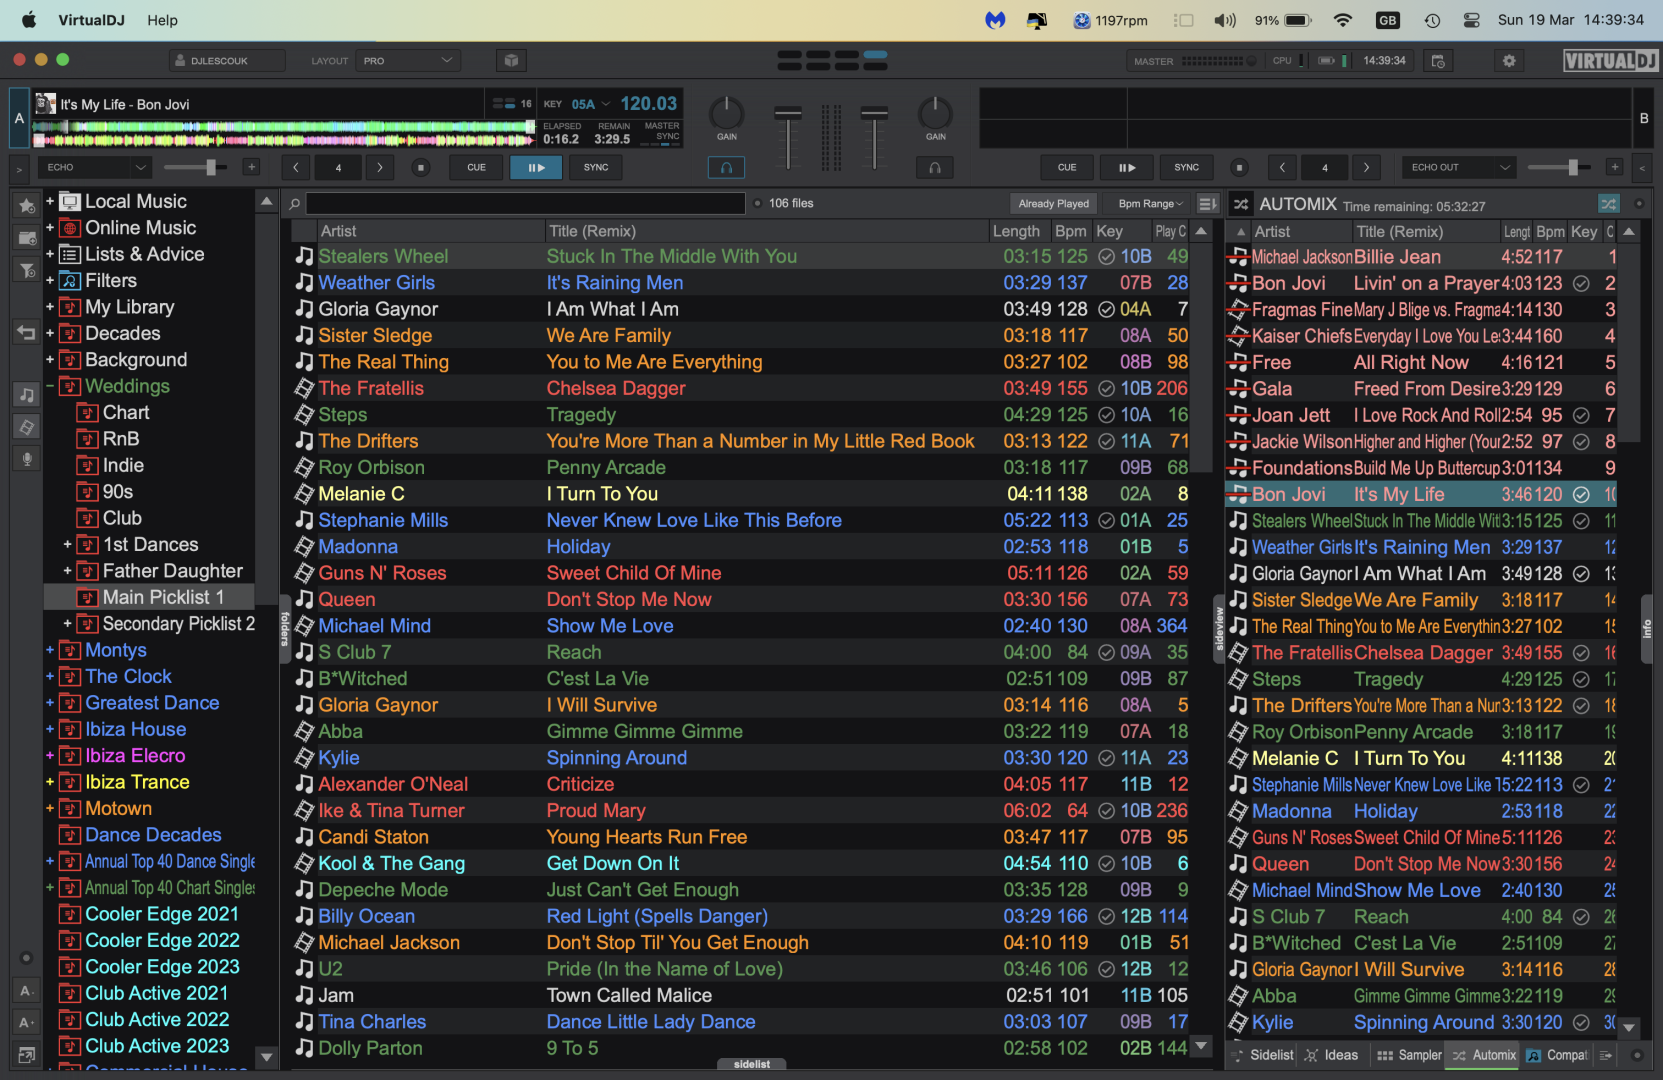Open deck A ECHO effect dropdown
The image size is (1663, 1080).
point(94,167)
